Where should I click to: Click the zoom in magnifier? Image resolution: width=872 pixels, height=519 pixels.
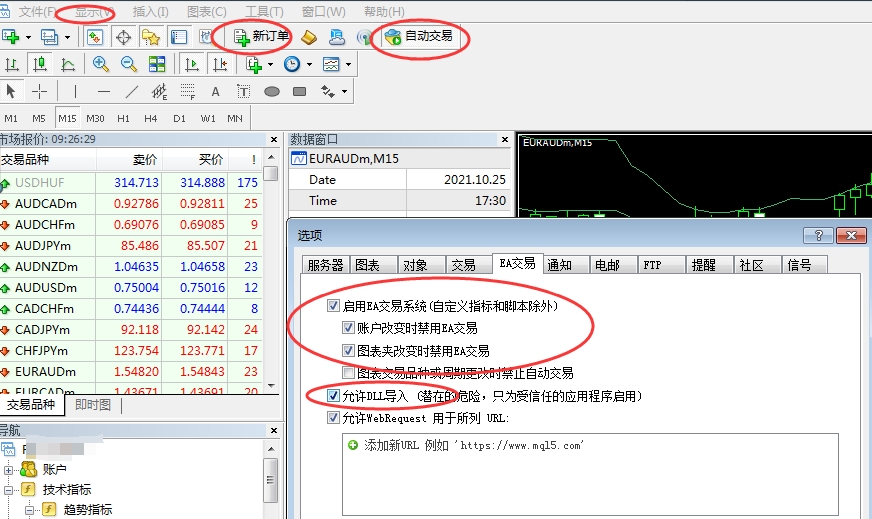pyautogui.click(x=101, y=65)
